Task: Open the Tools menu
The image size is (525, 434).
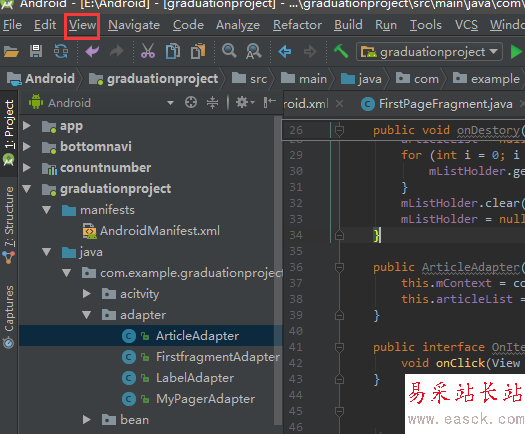Action: click(426, 25)
